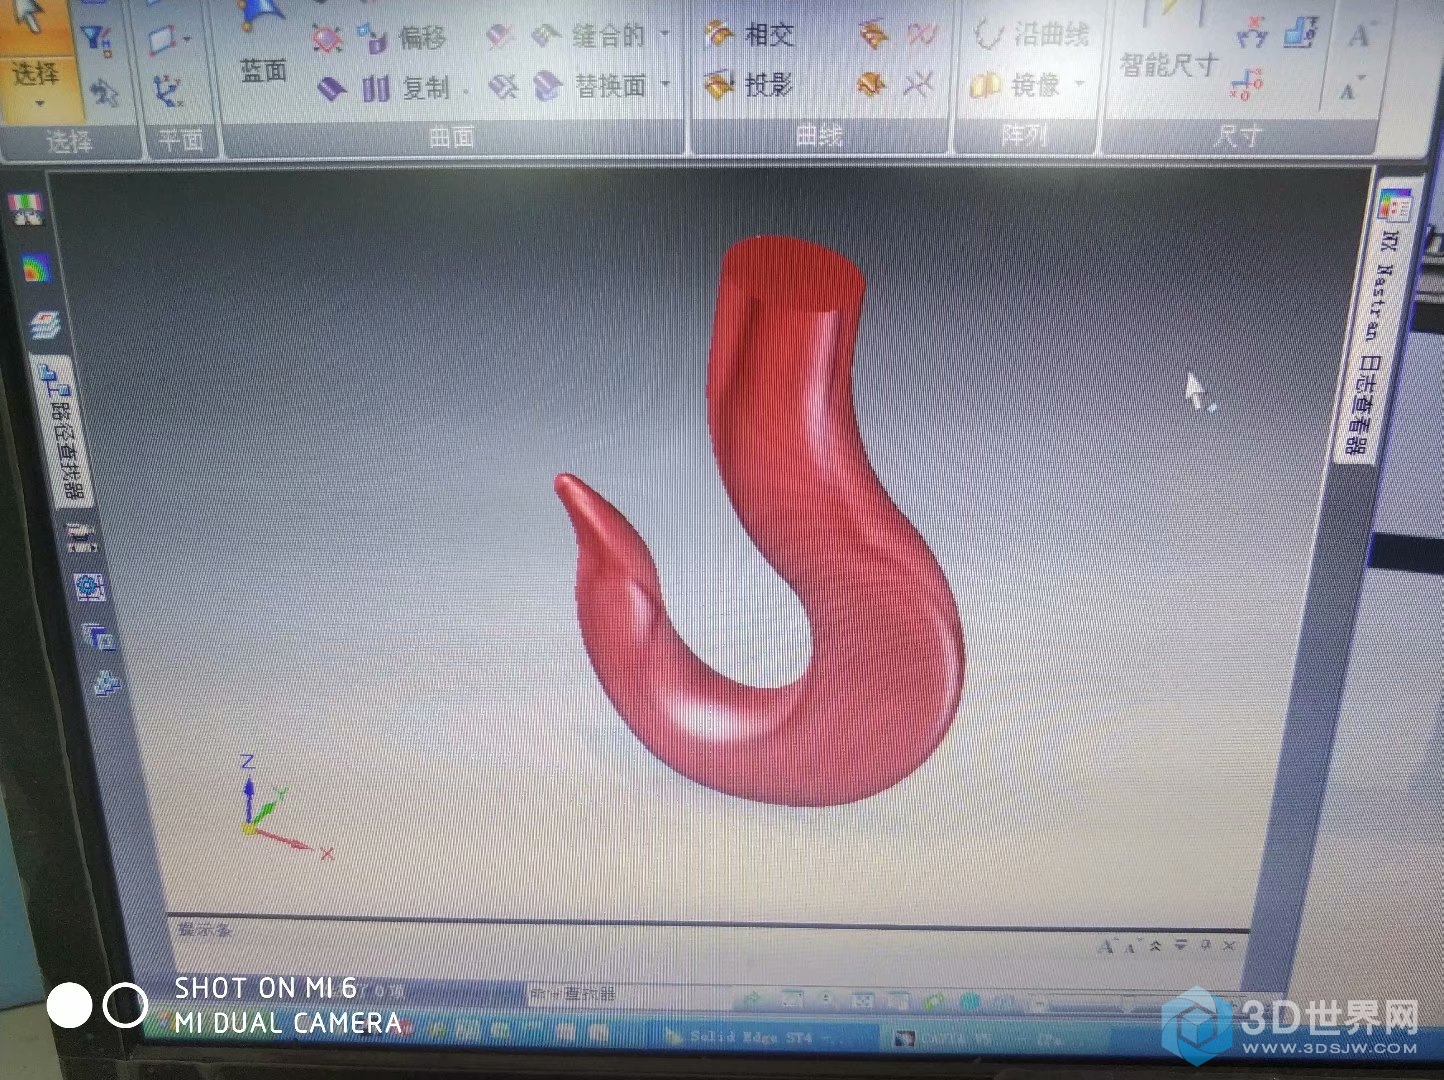Click the XYZ coordinate triad origin
The height and width of the screenshot is (1080, 1444).
coord(251,827)
